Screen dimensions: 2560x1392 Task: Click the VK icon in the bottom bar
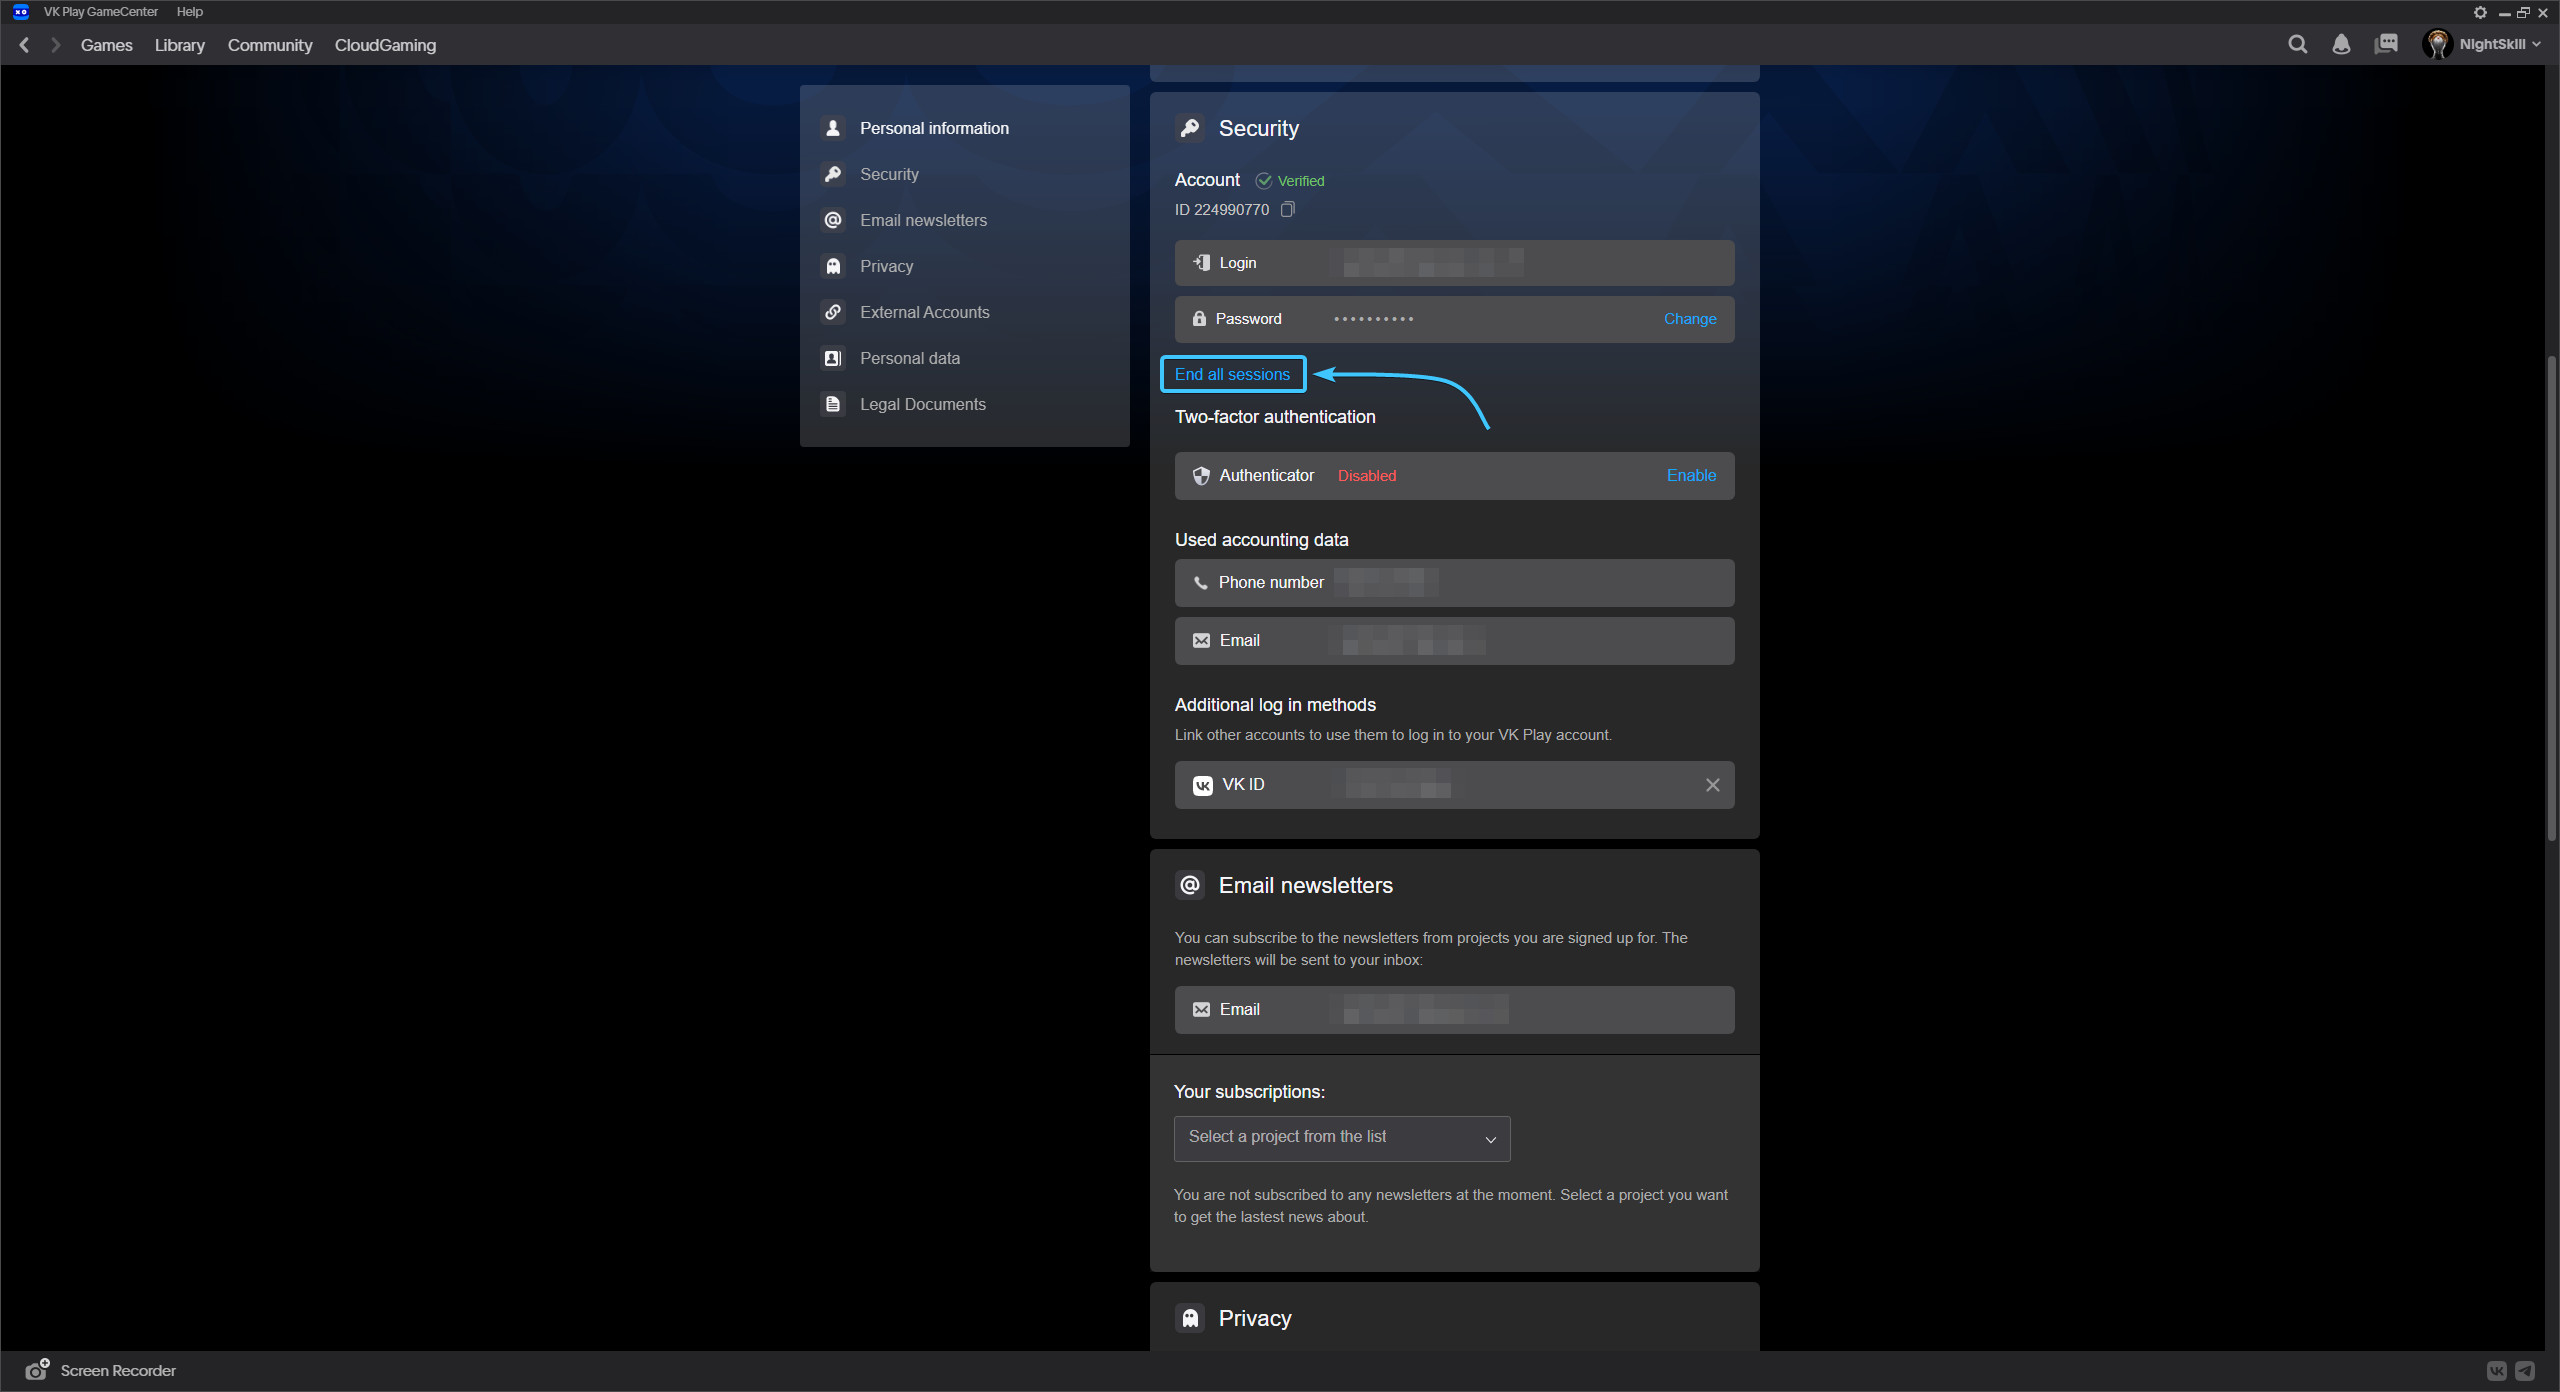click(x=2497, y=1371)
